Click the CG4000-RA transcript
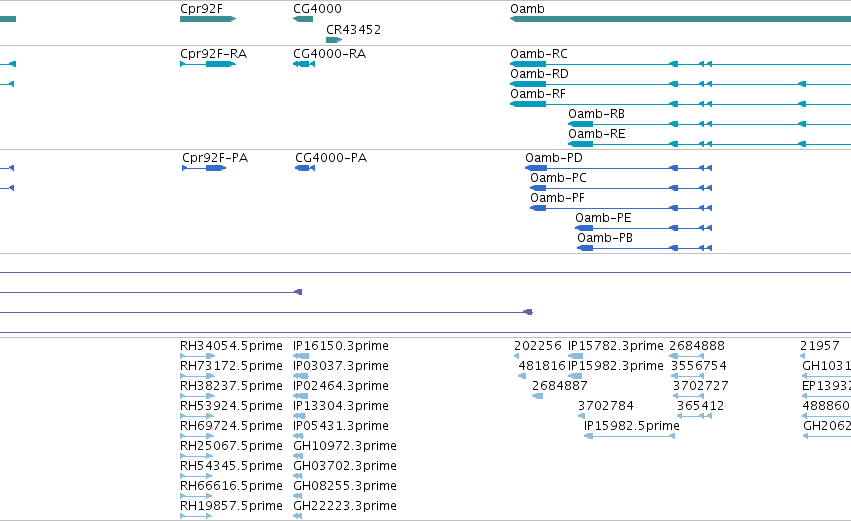 tap(304, 64)
